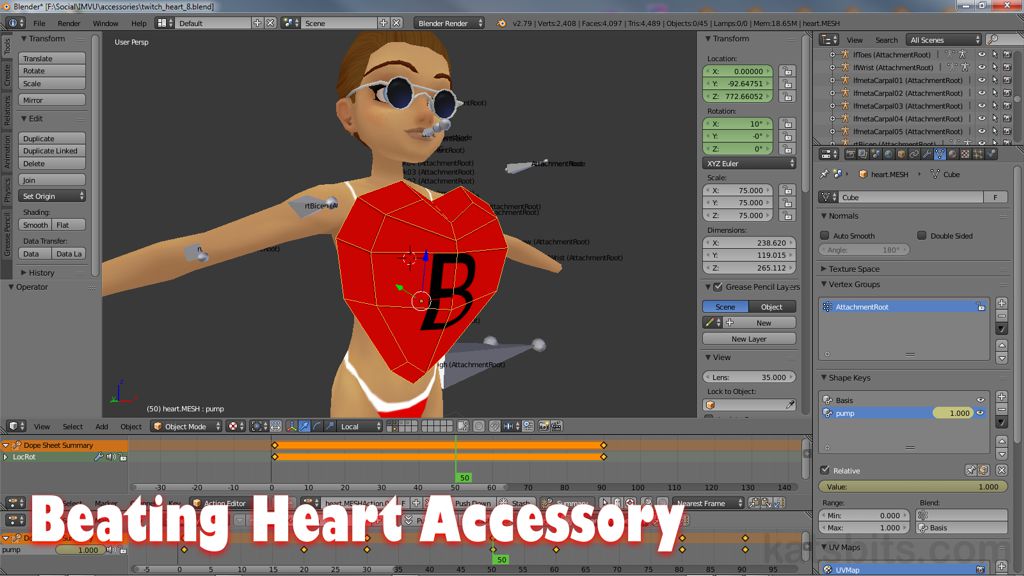The width and height of the screenshot is (1024, 576).
Task: Add a new shape key with plus
Action: click(1002, 396)
